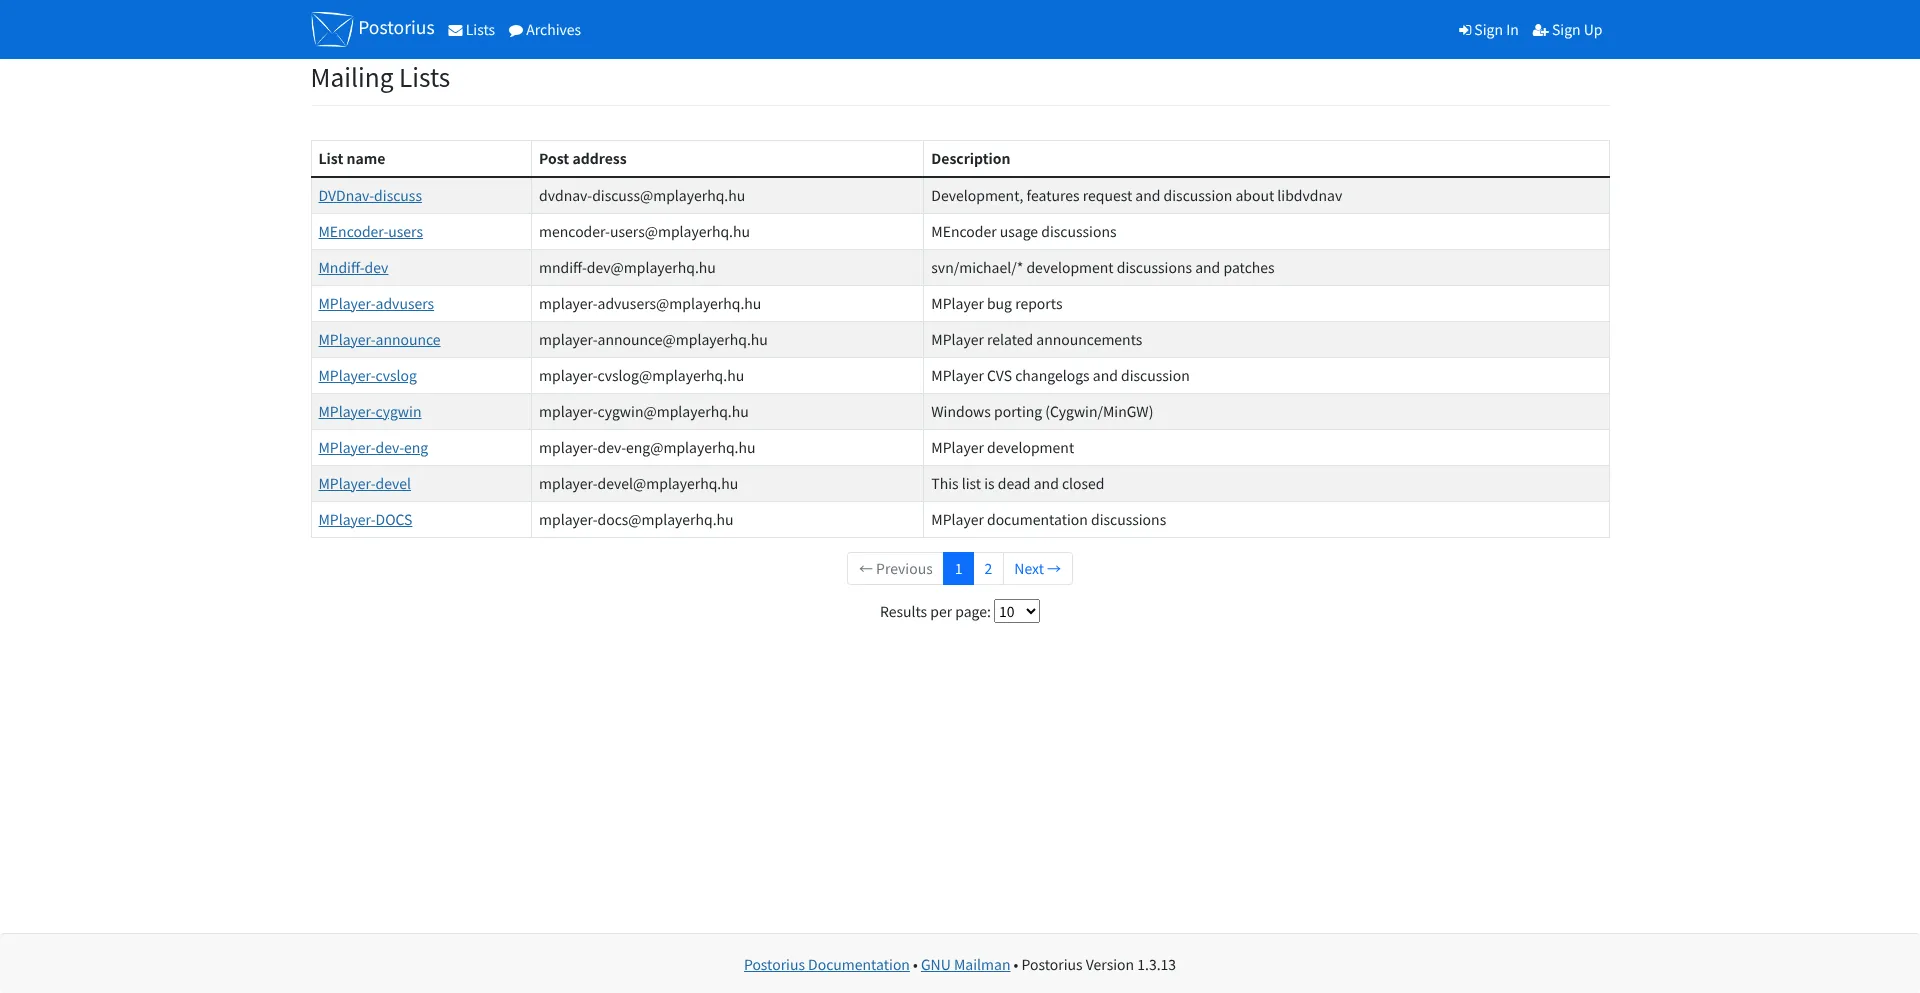Screen dimensions: 1920x993
Task: Click the mplayer-docs@mplayerhq.hu address
Action: [x=636, y=520]
